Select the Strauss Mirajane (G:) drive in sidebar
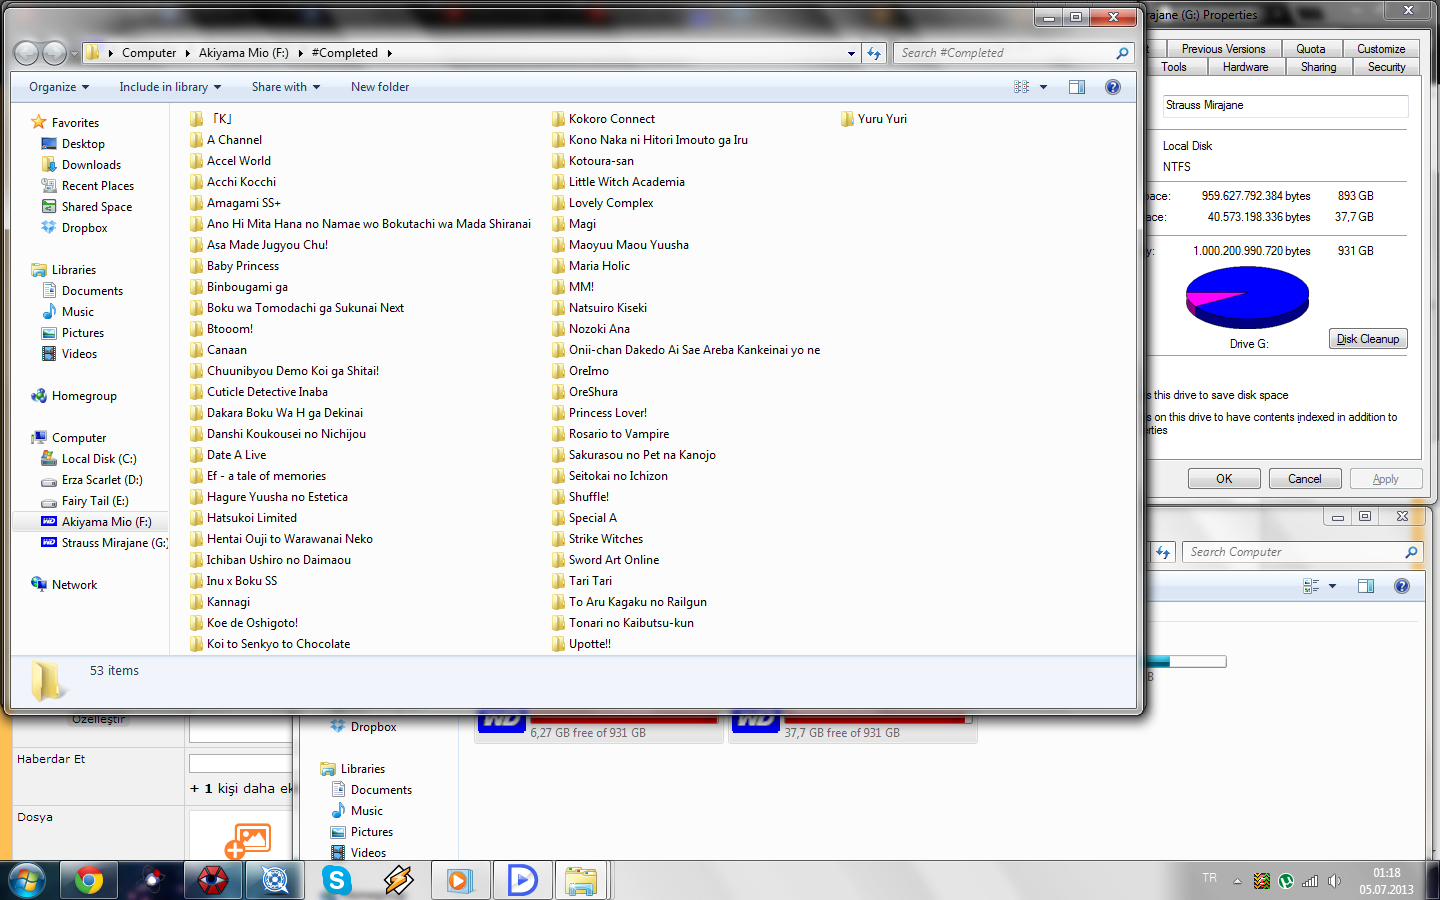Viewport: 1440px width, 900px height. click(104, 543)
